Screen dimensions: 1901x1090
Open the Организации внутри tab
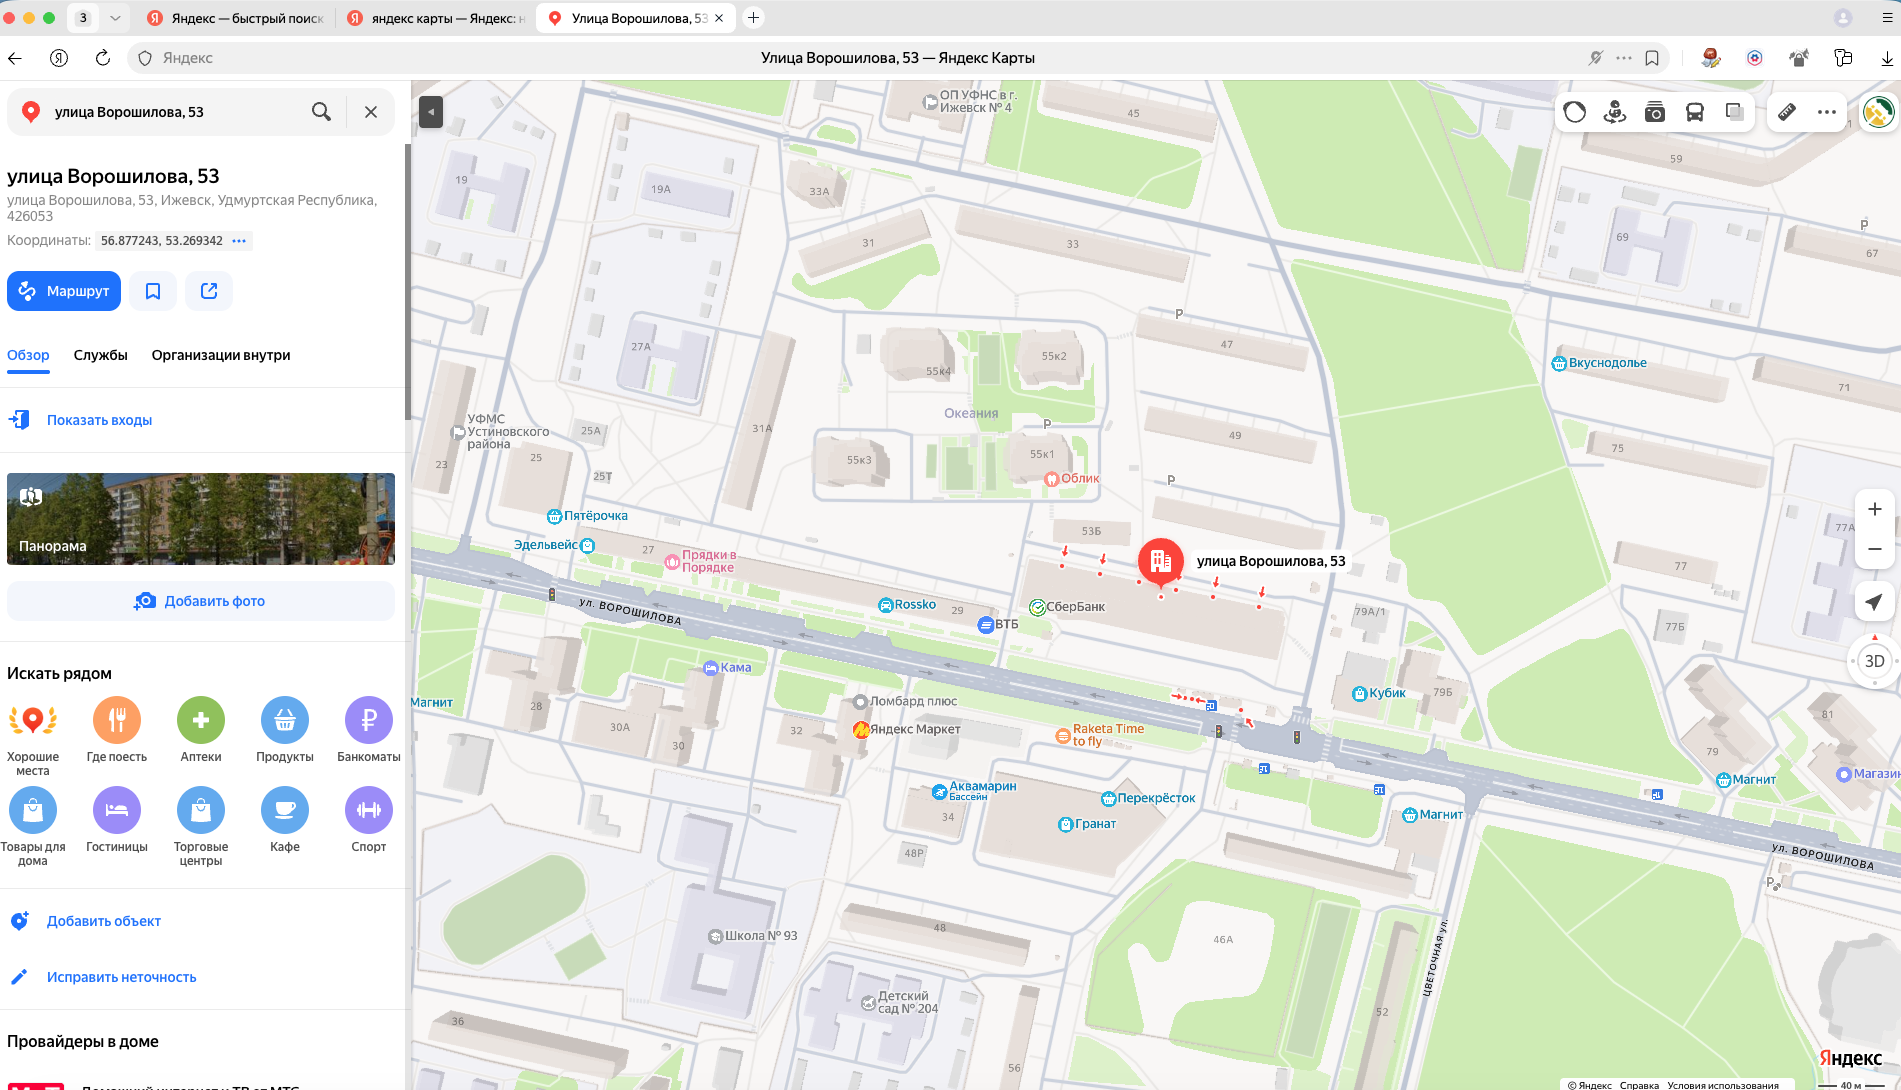(x=221, y=355)
